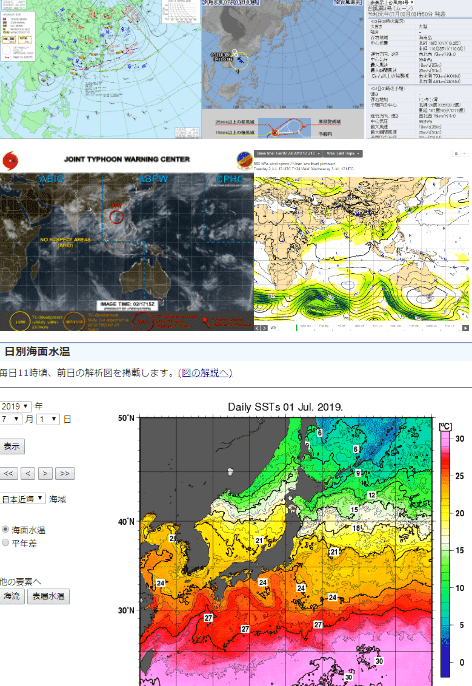Viewport: 472px width, 686px height.
Task: Click the orange MEDIUM circle legend icon
Action: coord(74,321)
